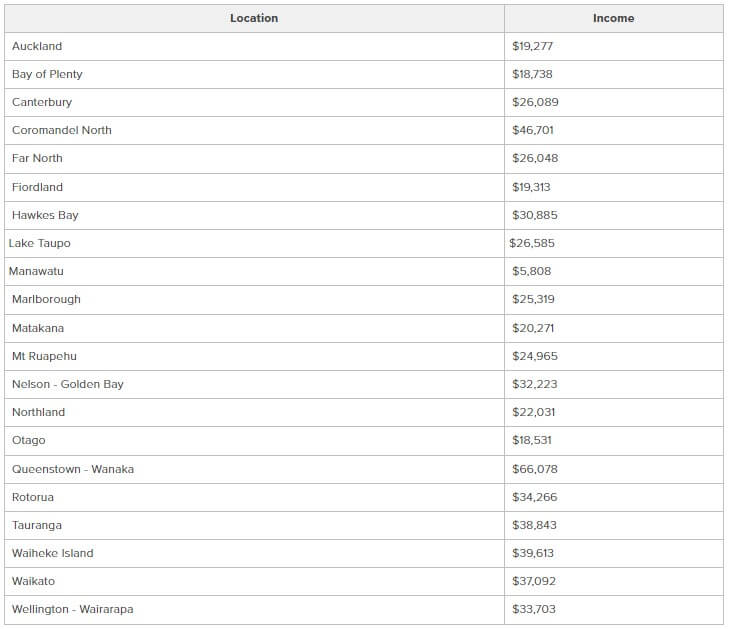729x629 pixels.
Task: Click Hawkes Bay income value $30,885
Action: 535,215
